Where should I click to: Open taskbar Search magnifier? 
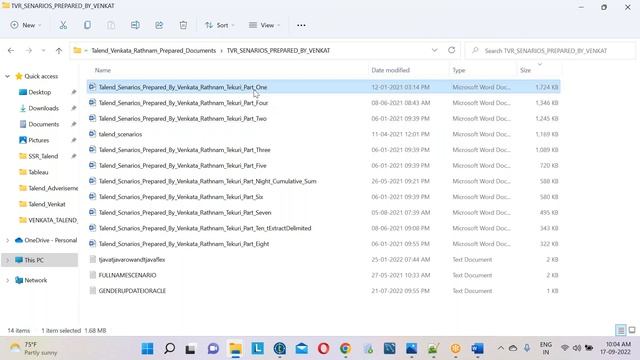[x=169, y=349]
